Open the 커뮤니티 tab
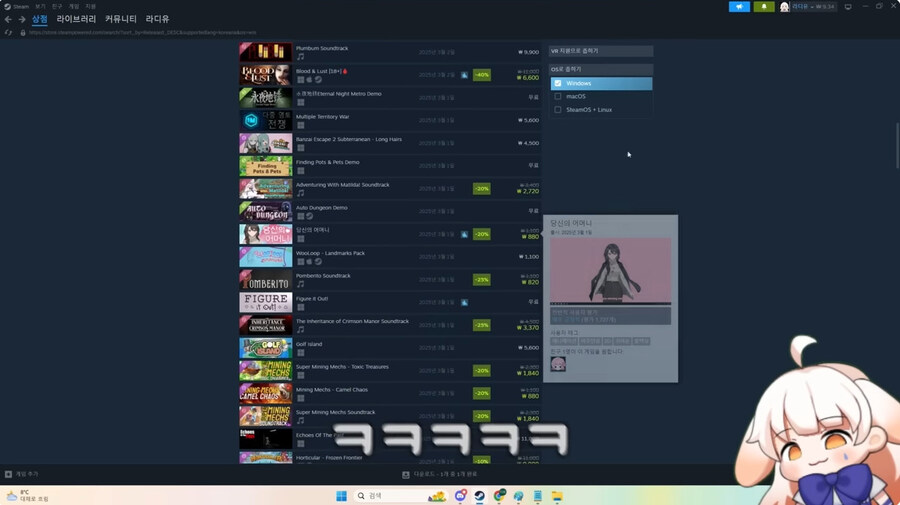Image resolution: width=900 pixels, height=505 pixels. point(121,19)
